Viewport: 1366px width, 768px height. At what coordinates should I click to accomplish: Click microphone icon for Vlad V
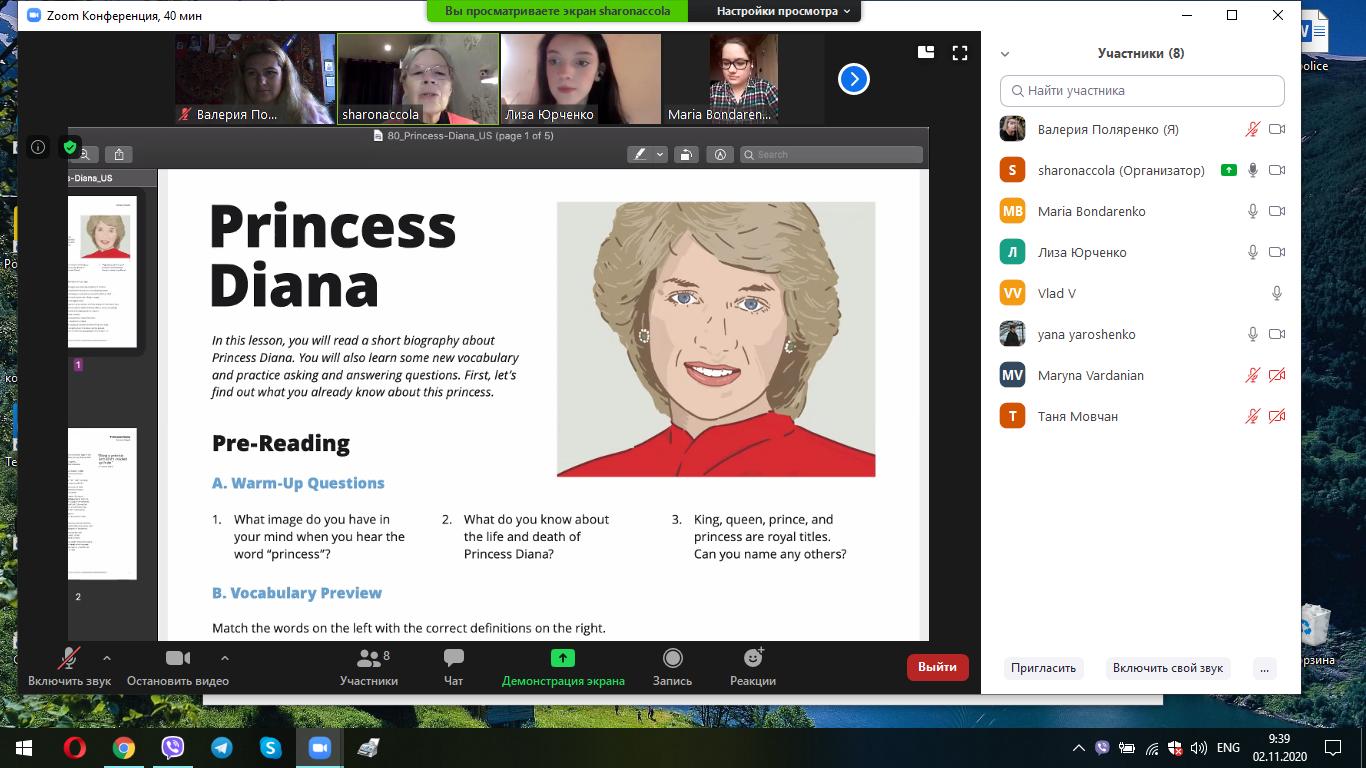(1277, 293)
